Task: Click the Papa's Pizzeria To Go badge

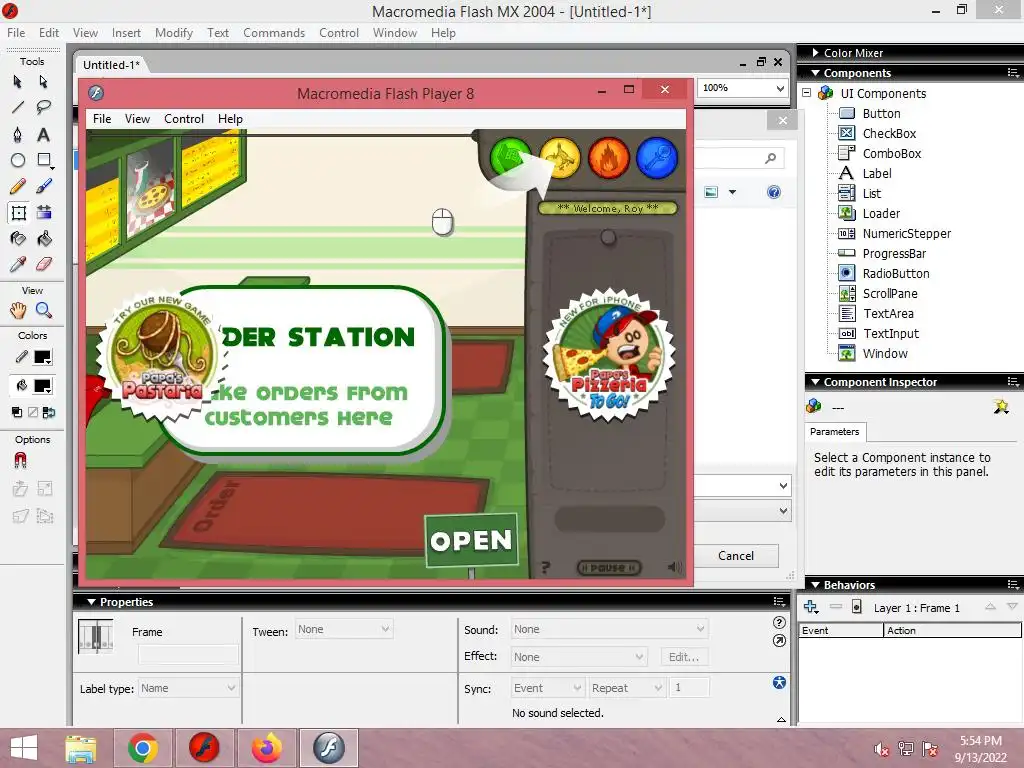Action: click(x=609, y=355)
